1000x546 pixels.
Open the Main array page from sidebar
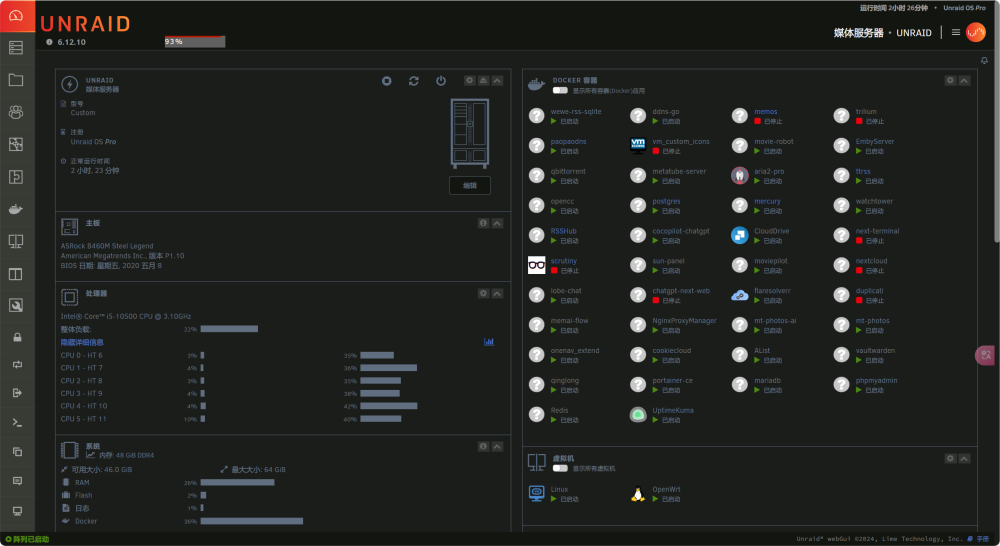pyautogui.click(x=16, y=48)
